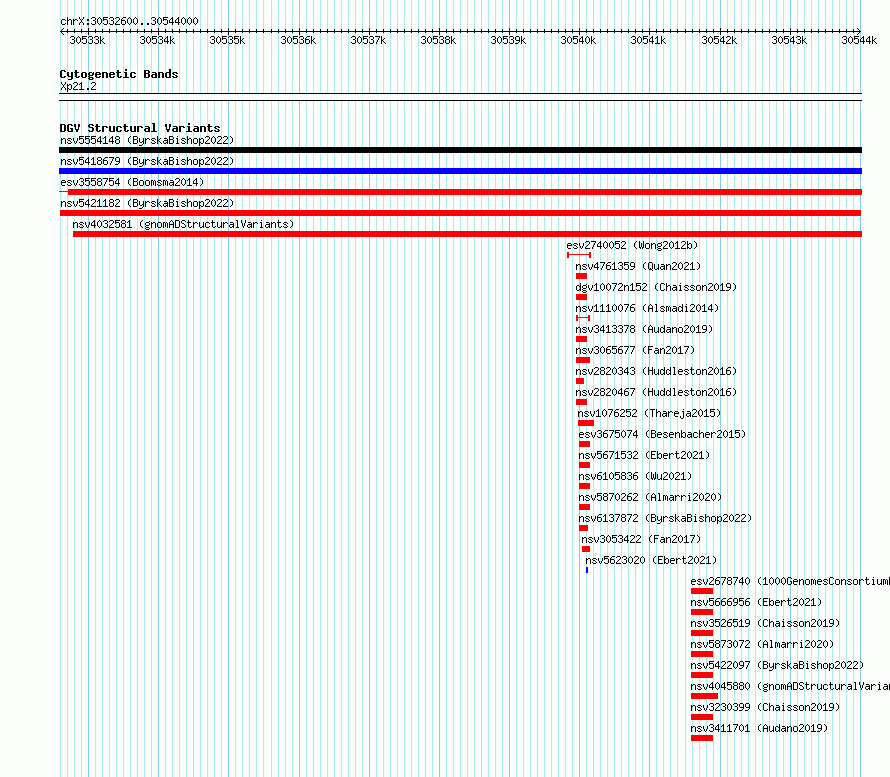Image resolution: width=890 pixels, height=777 pixels.
Task: Click the bracket glyph under nsv1110076
Action: pyautogui.click(x=583, y=318)
